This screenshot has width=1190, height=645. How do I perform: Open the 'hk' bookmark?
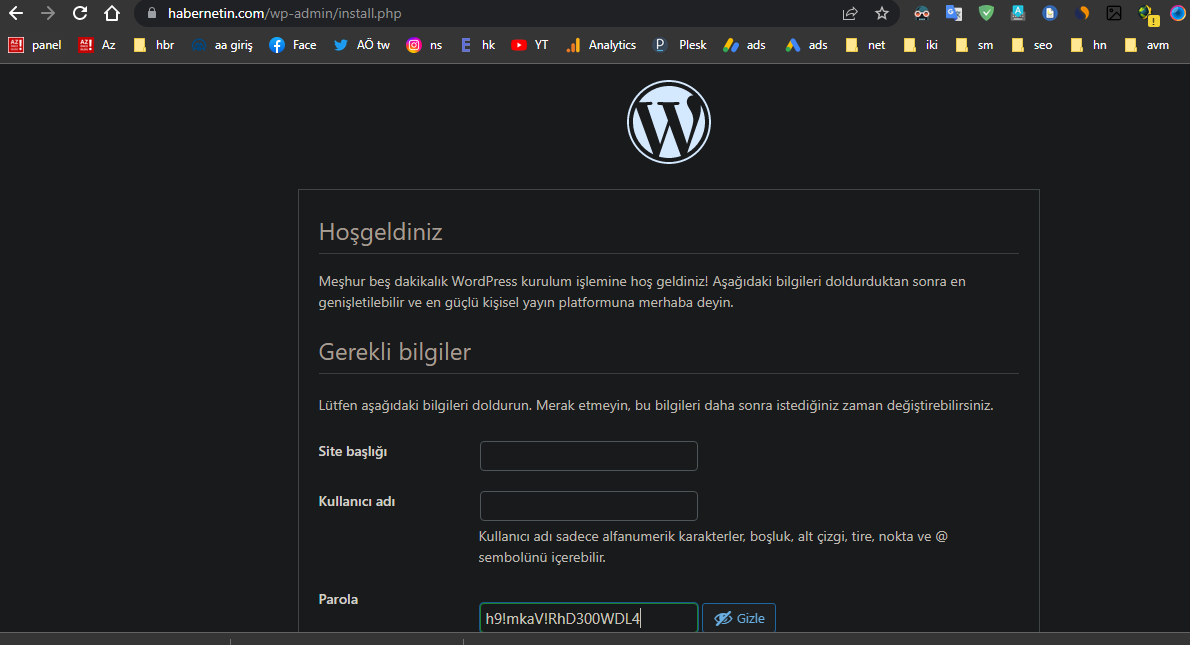click(477, 46)
